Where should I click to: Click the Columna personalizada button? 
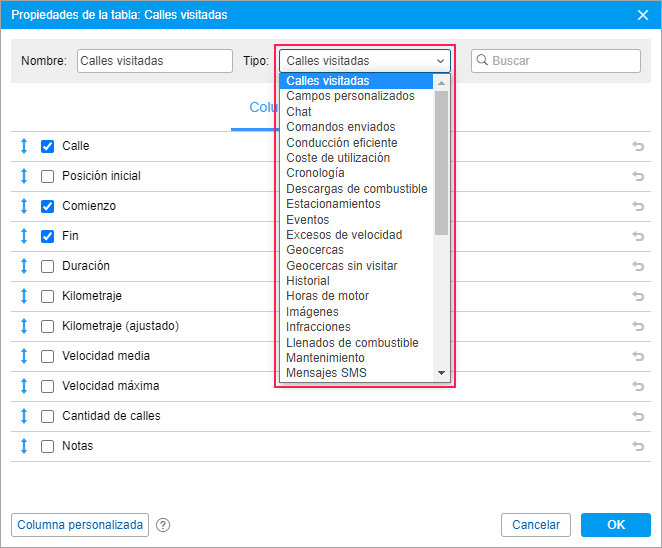point(80,525)
